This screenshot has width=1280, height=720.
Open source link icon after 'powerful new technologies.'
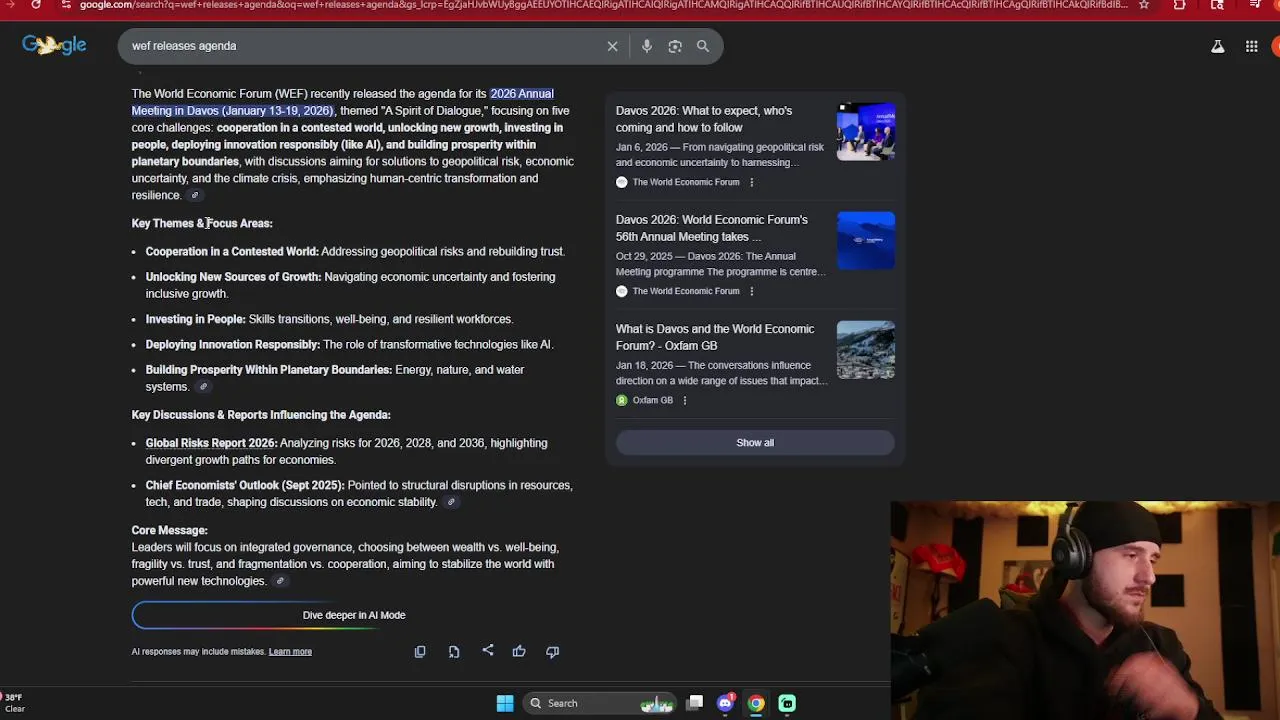coord(280,581)
